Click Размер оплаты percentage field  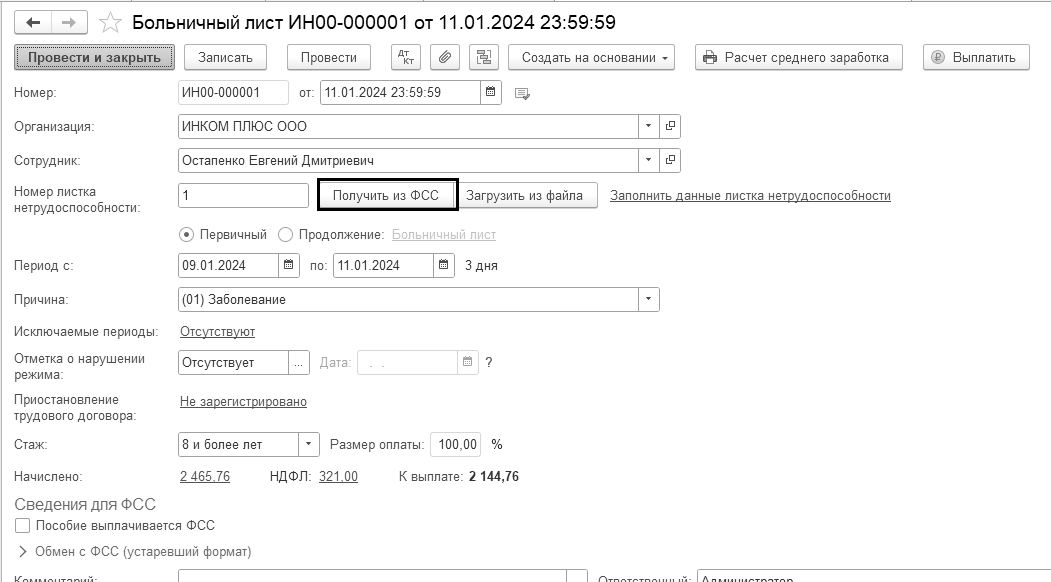point(456,444)
